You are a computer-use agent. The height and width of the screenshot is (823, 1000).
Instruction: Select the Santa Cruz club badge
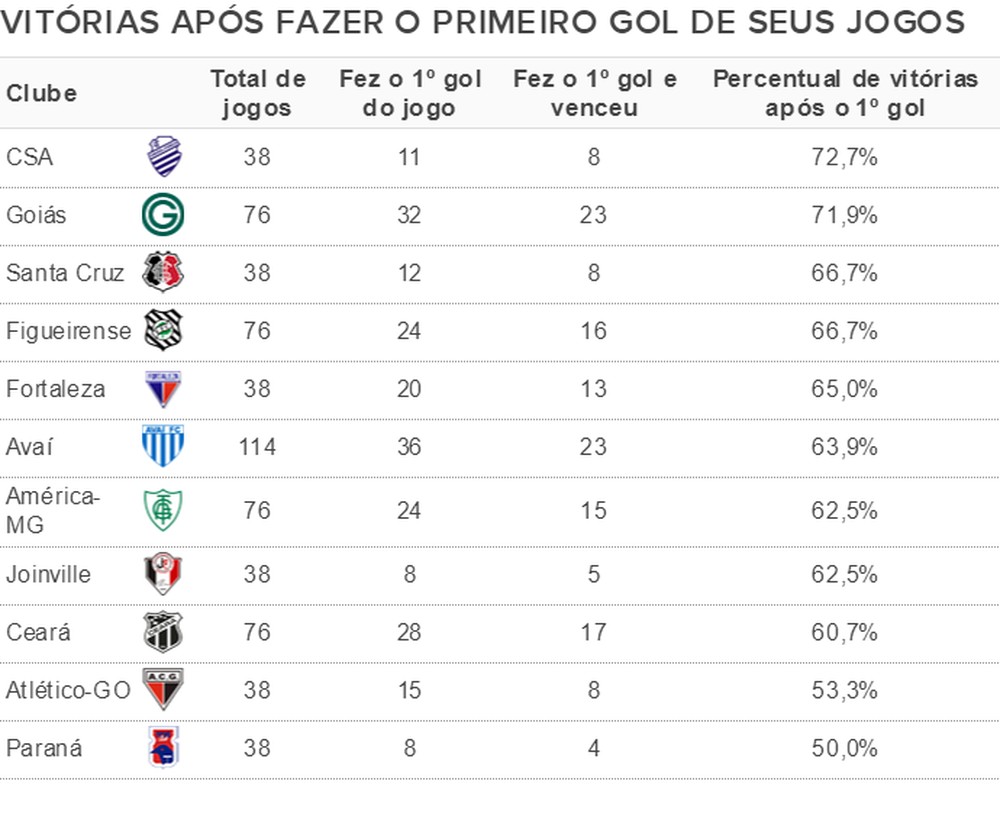[x=162, y=272]
